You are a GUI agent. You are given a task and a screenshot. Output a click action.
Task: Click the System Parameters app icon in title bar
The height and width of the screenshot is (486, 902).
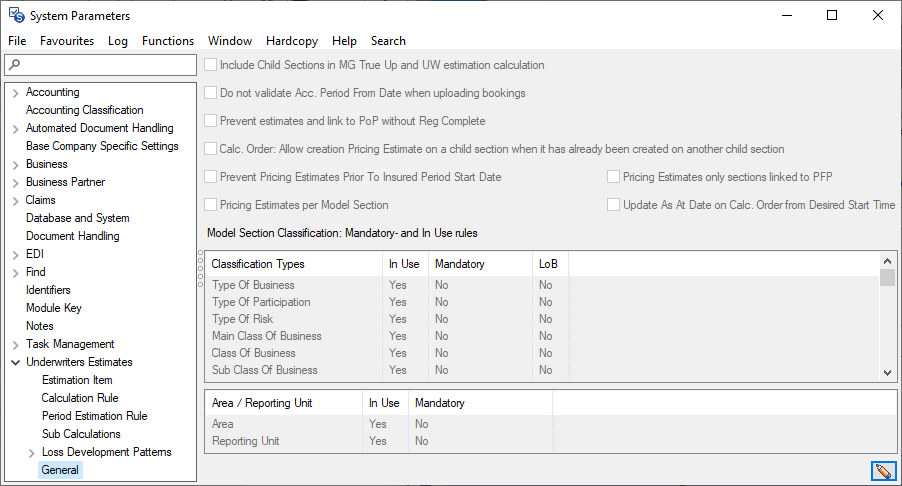tap(16, 16)
